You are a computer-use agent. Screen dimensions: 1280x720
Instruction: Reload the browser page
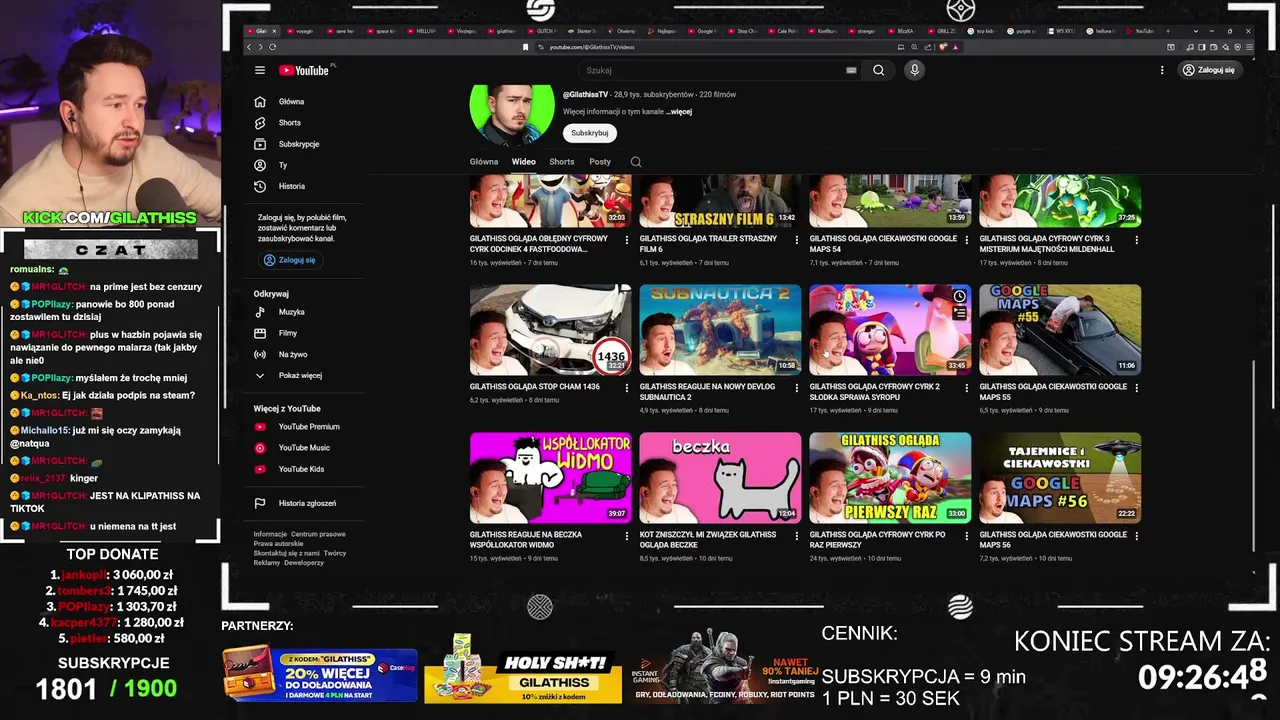click(272, 47)
